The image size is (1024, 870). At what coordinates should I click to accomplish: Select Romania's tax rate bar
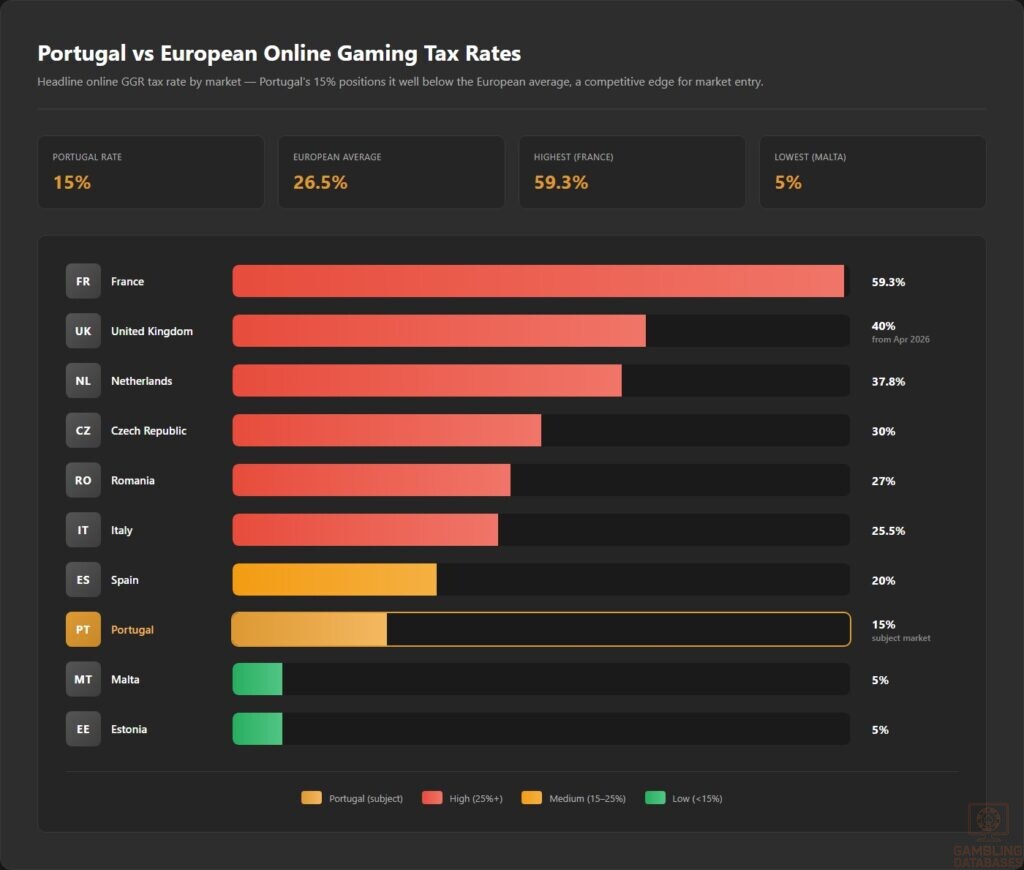(372, 480)
